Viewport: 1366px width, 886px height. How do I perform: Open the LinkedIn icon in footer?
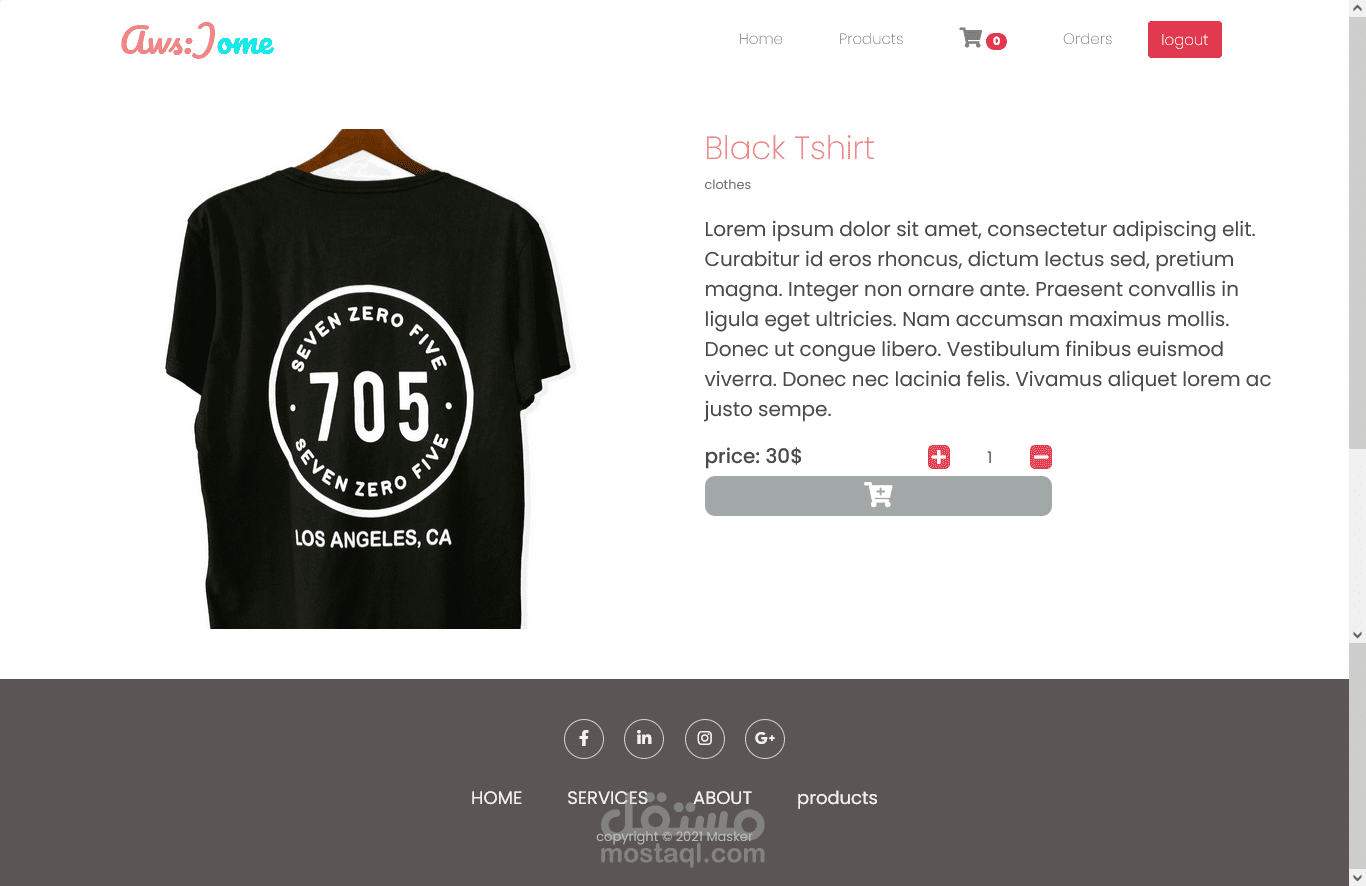[644, 739]
